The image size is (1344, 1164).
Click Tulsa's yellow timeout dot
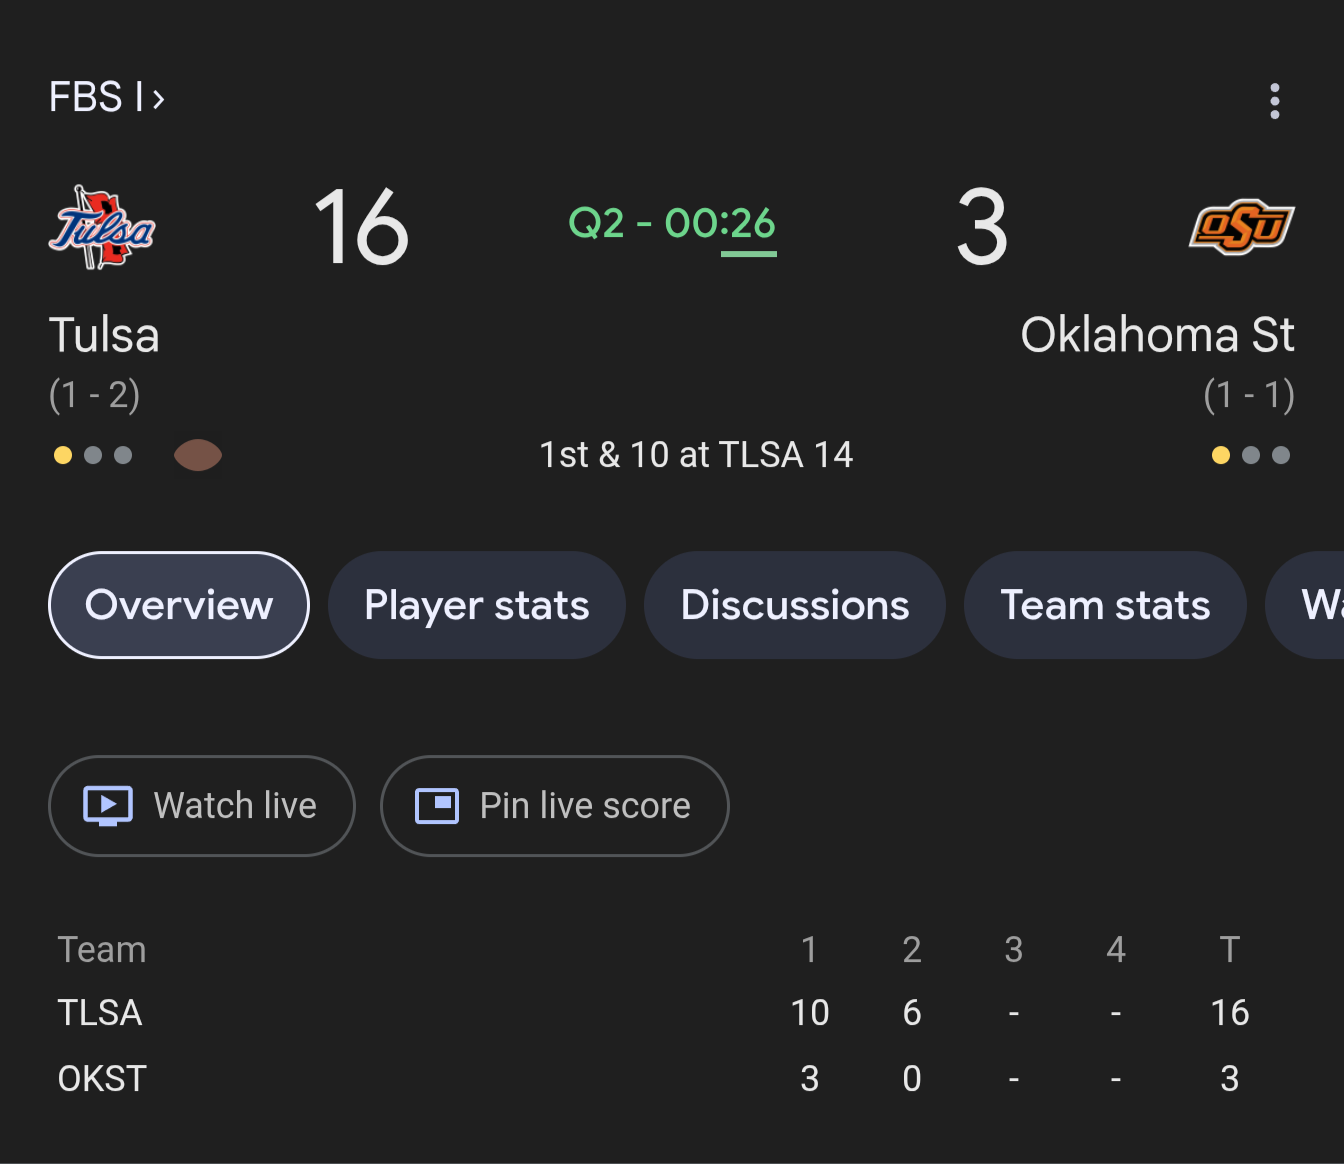coord(63,455)
